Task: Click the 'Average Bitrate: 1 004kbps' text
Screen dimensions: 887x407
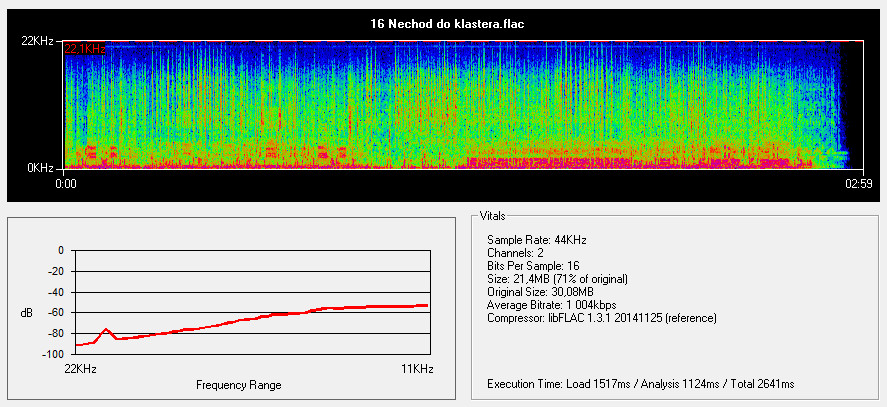Action: click(x=553, y=305)
